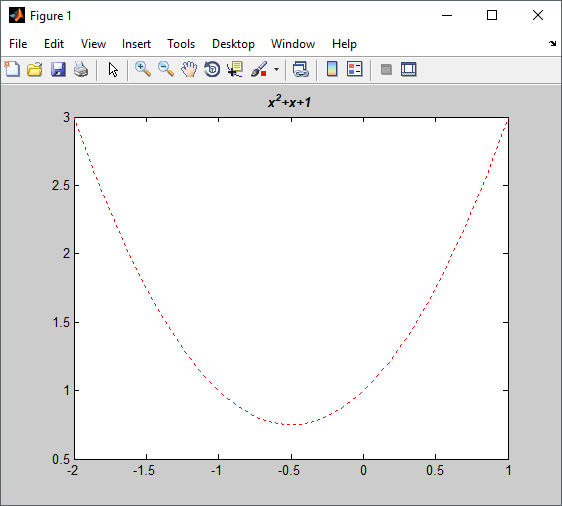Insert a legend via the toolbar icon
This screenshot has height=506, width=562.
coord(355,69)
